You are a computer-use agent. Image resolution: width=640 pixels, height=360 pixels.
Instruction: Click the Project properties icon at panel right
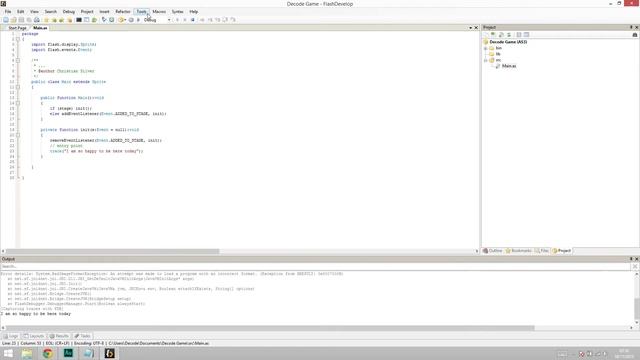coord(635,35)
